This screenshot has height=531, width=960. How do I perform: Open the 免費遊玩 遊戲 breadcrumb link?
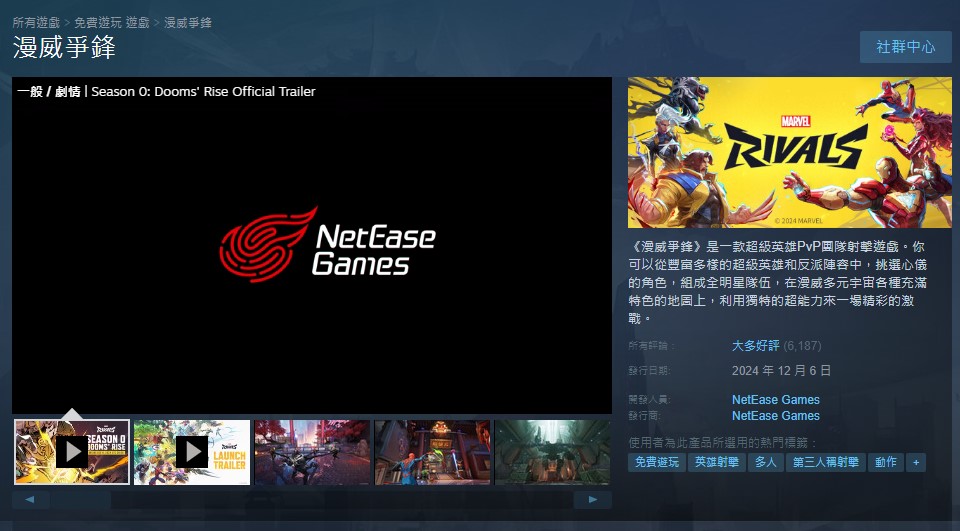[x=111, y=23]
